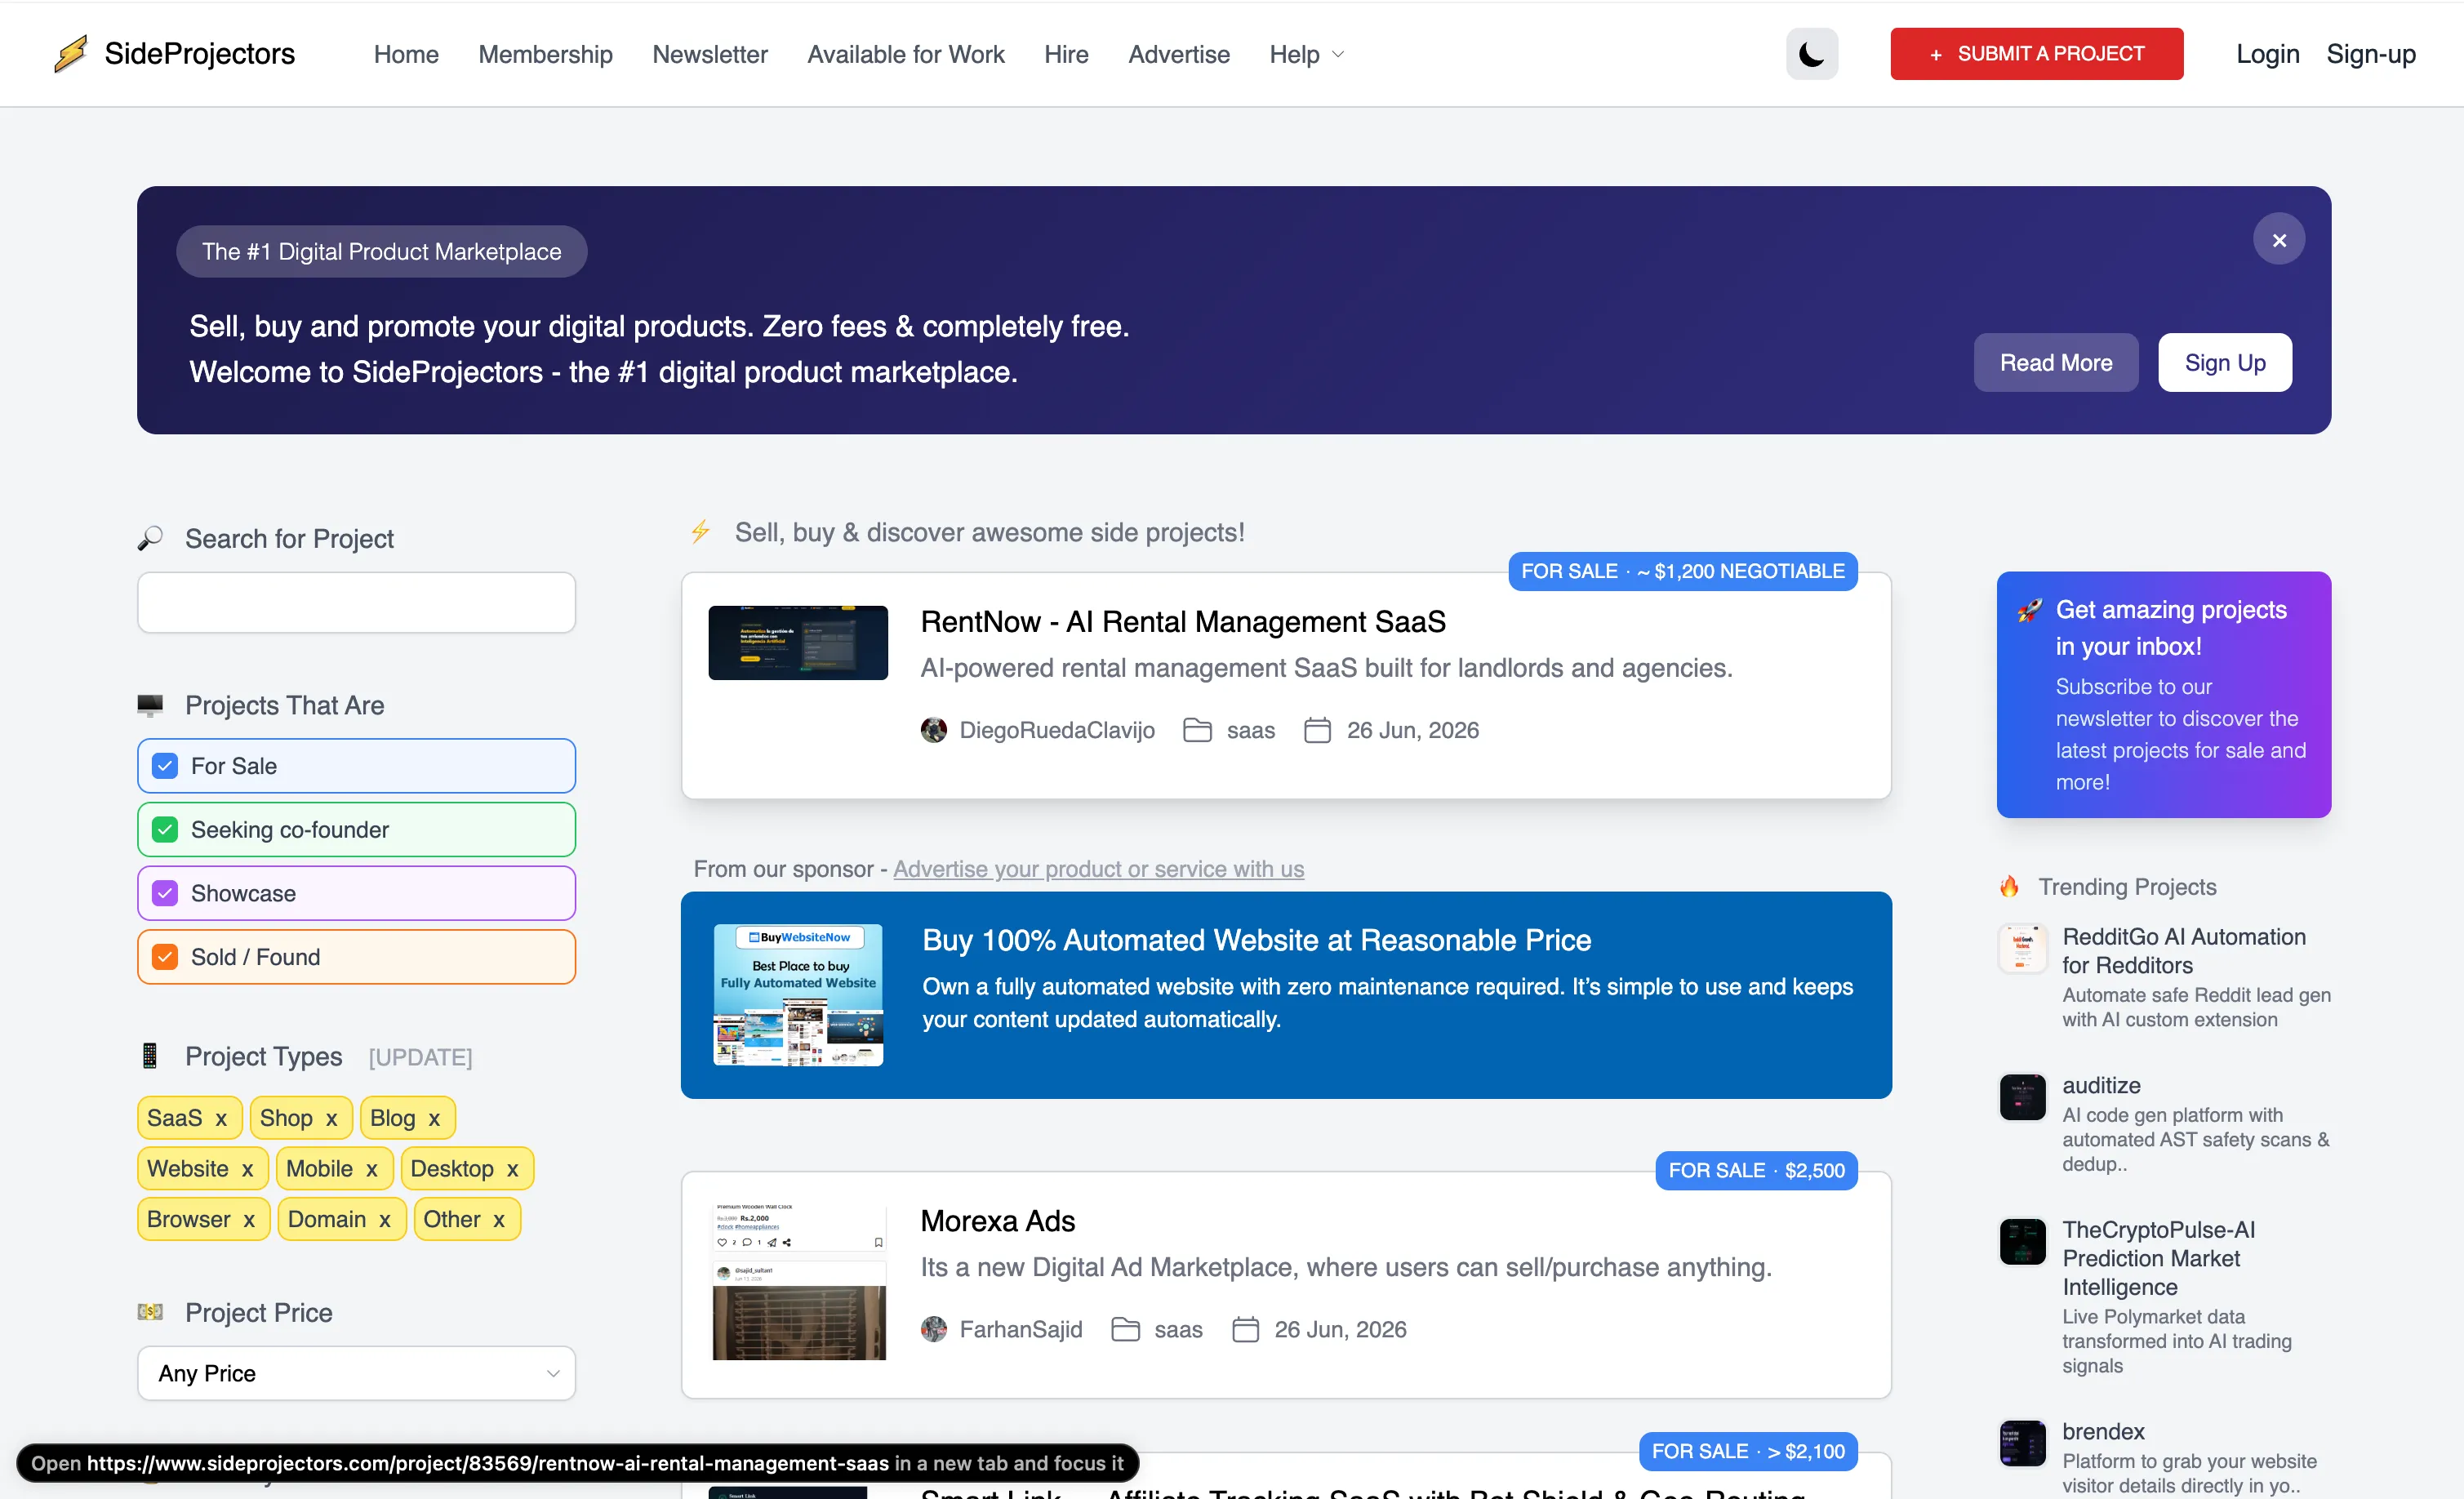
Task: Click the Login link
Action: 2267,54
